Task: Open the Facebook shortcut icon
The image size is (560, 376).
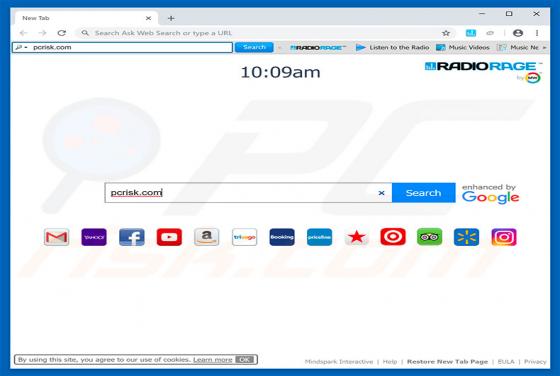Action: pos(132,237)
